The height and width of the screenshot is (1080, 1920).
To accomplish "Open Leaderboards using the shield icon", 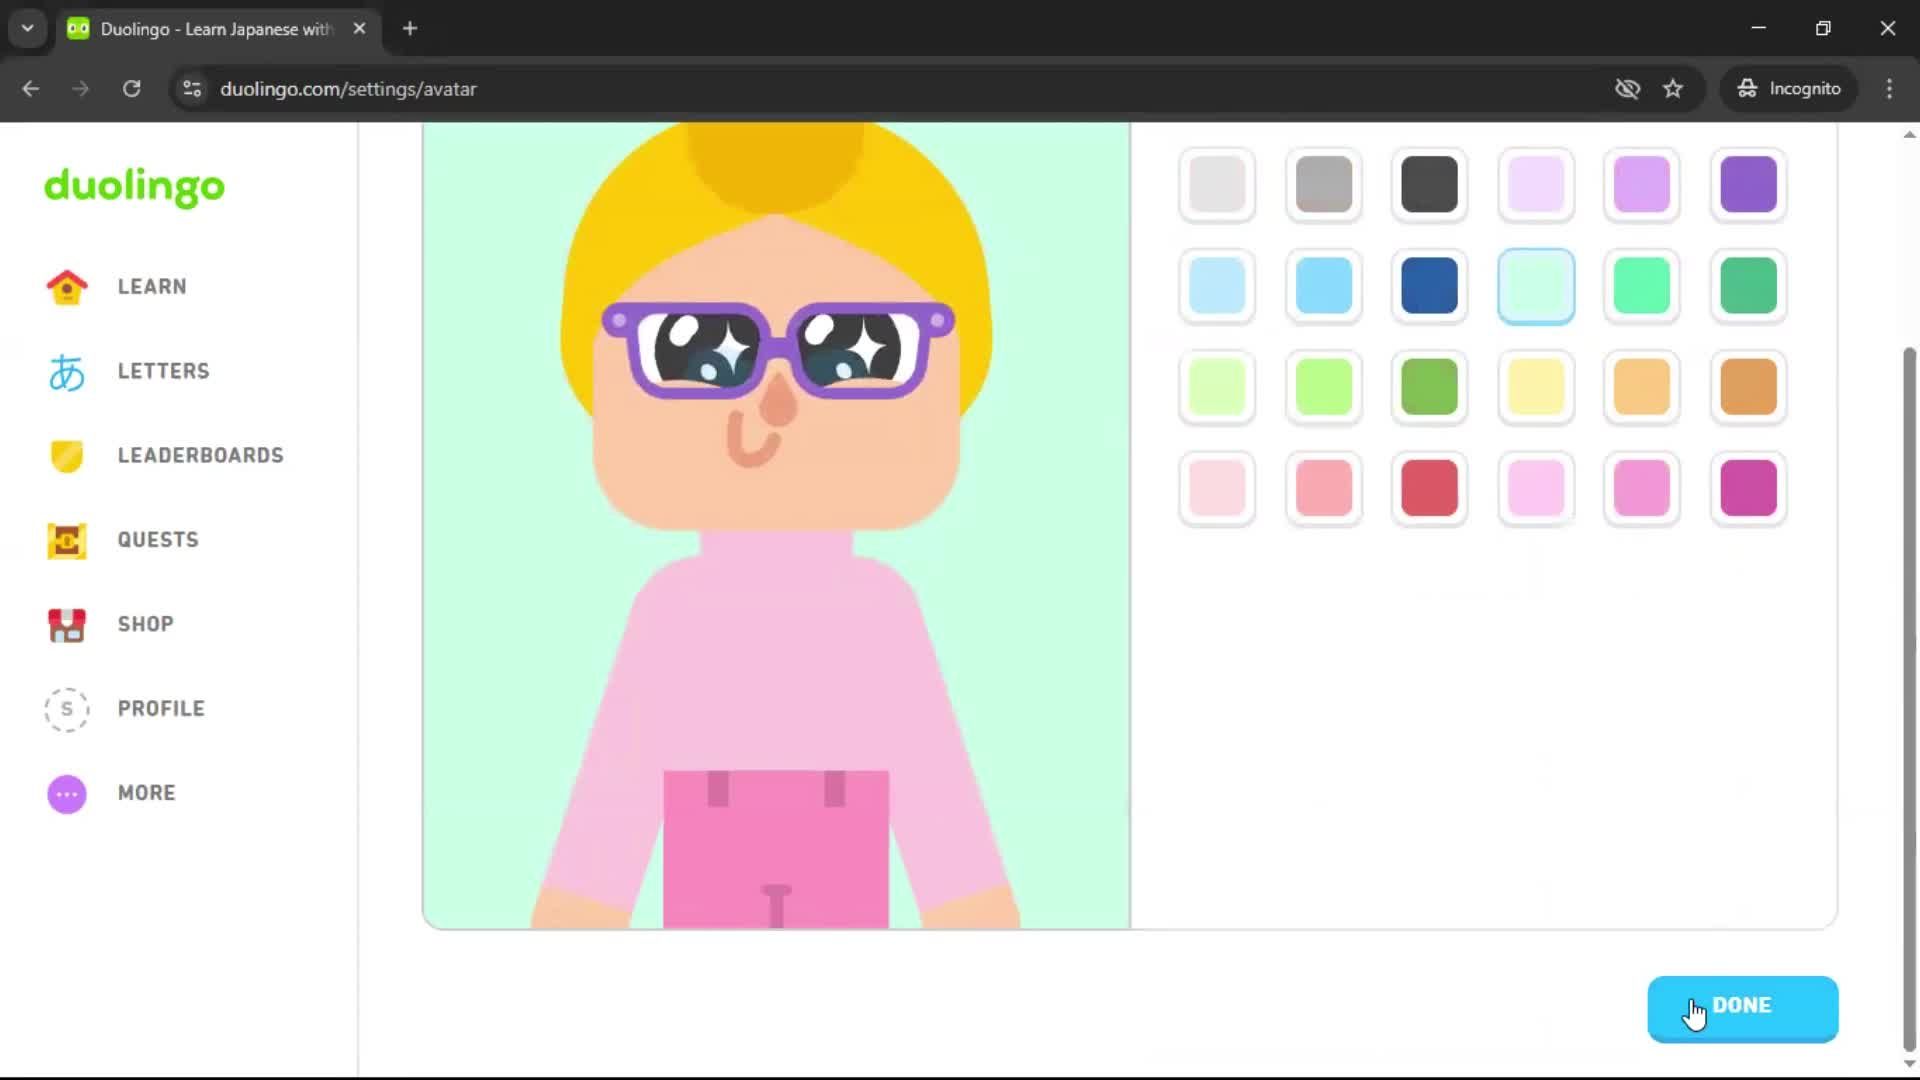I will (x=66, y=456).
